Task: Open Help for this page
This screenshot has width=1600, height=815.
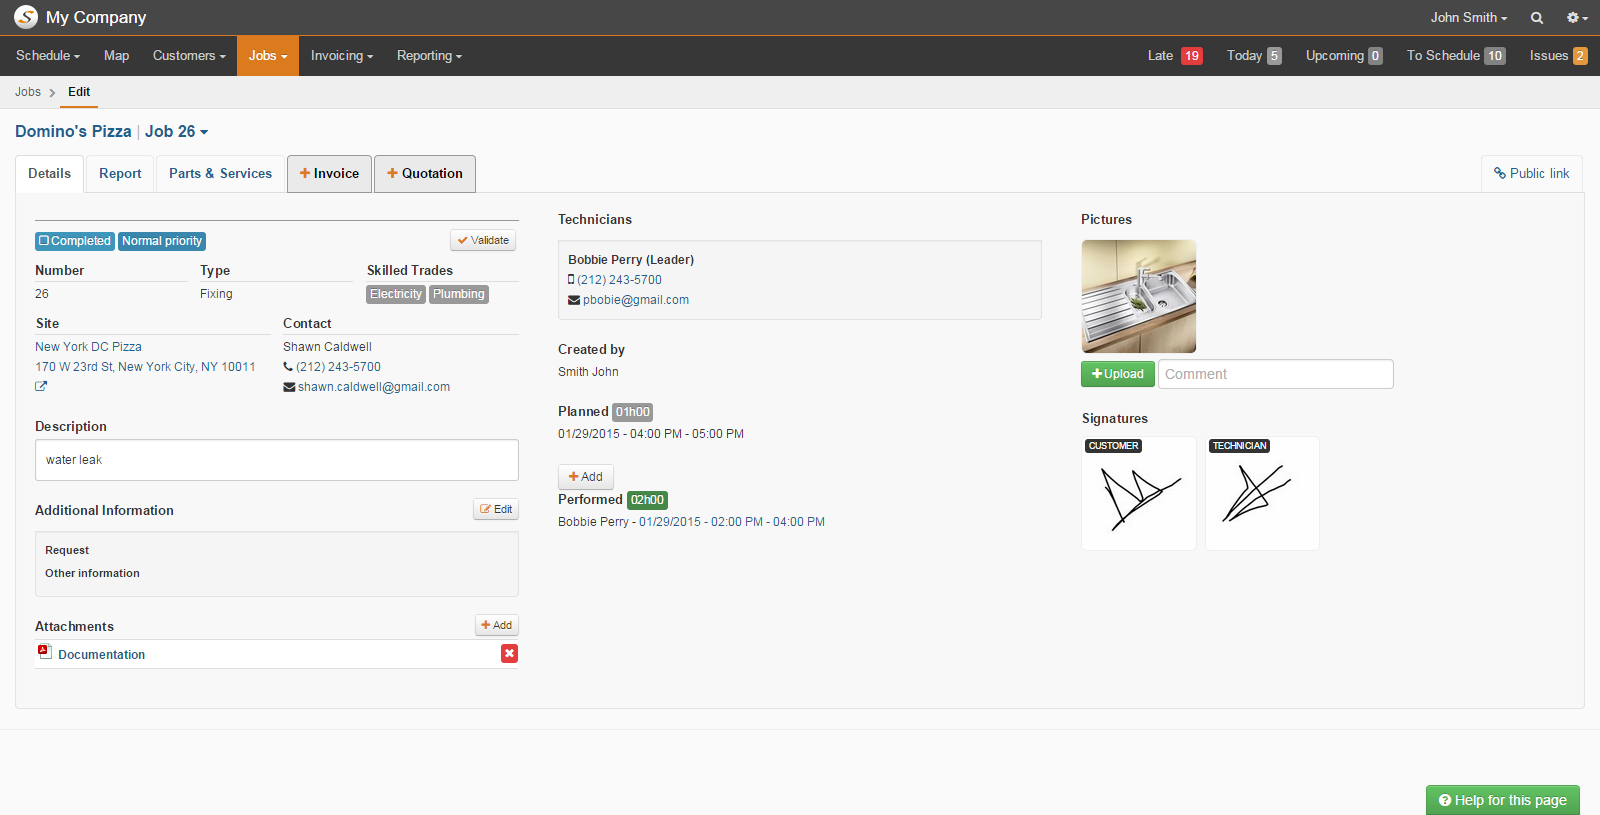Action: tap(1503, 800)
